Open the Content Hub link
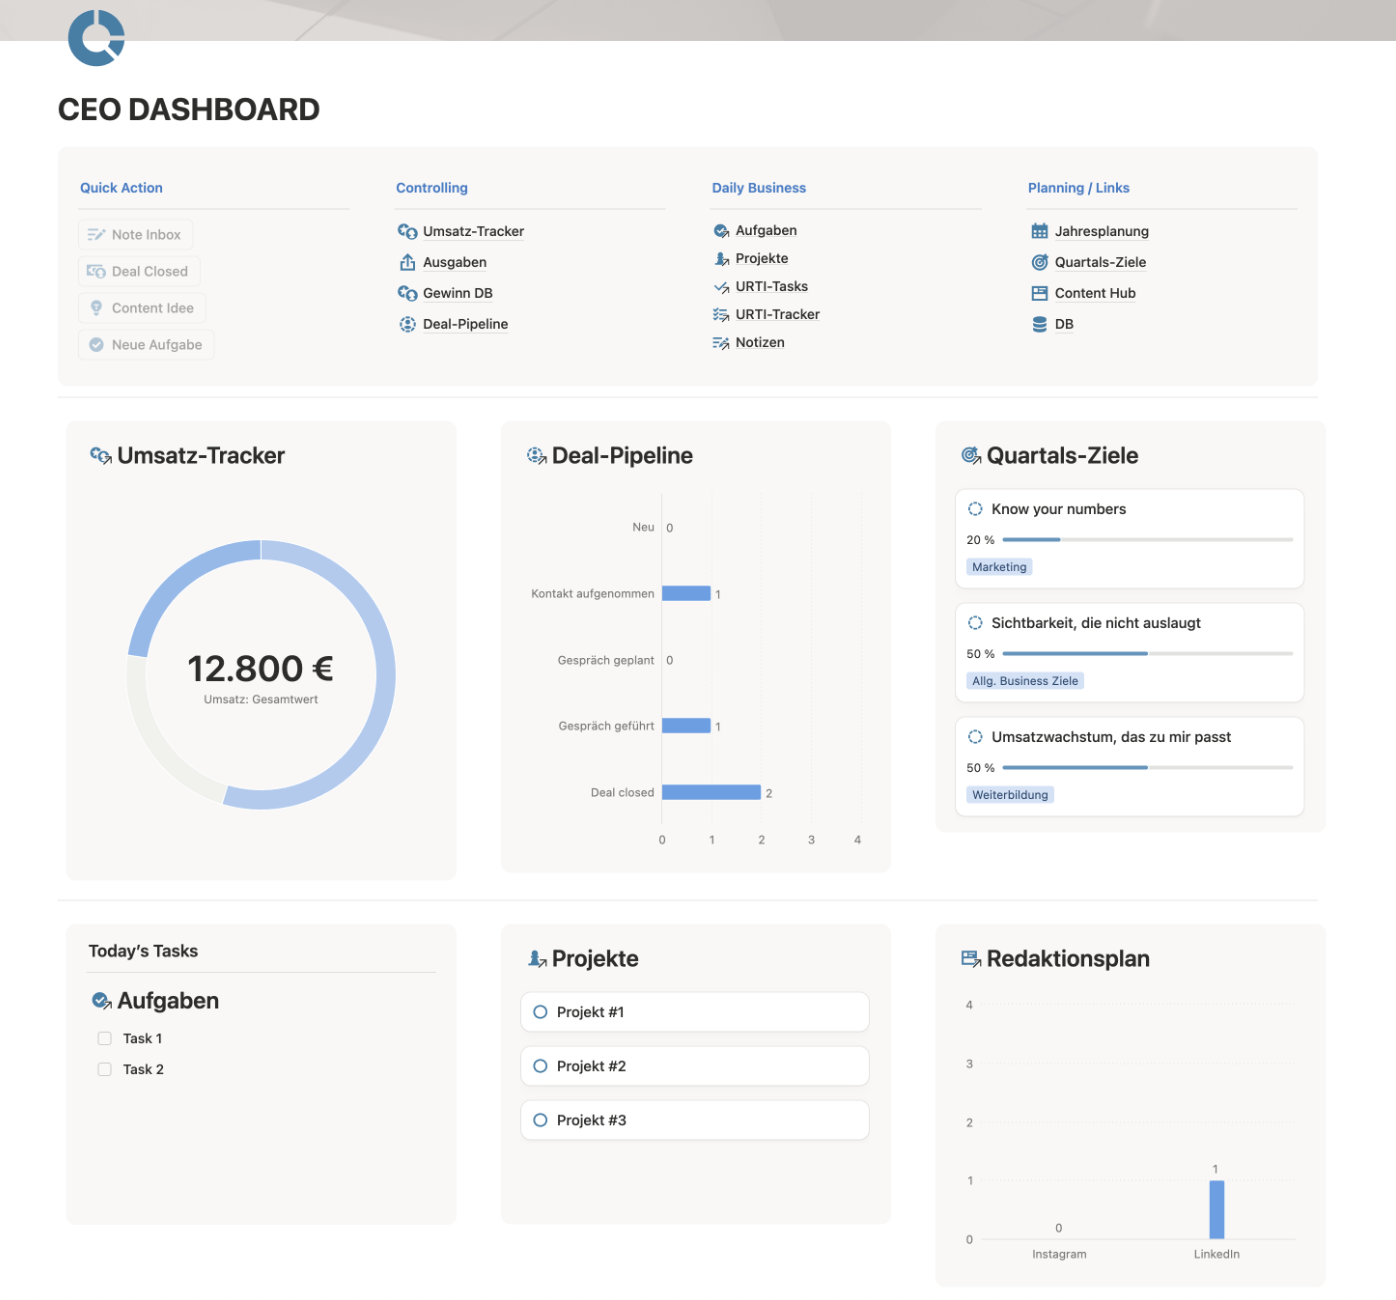Screen dimensions: 1396x1300 (x=1095, y=293)
